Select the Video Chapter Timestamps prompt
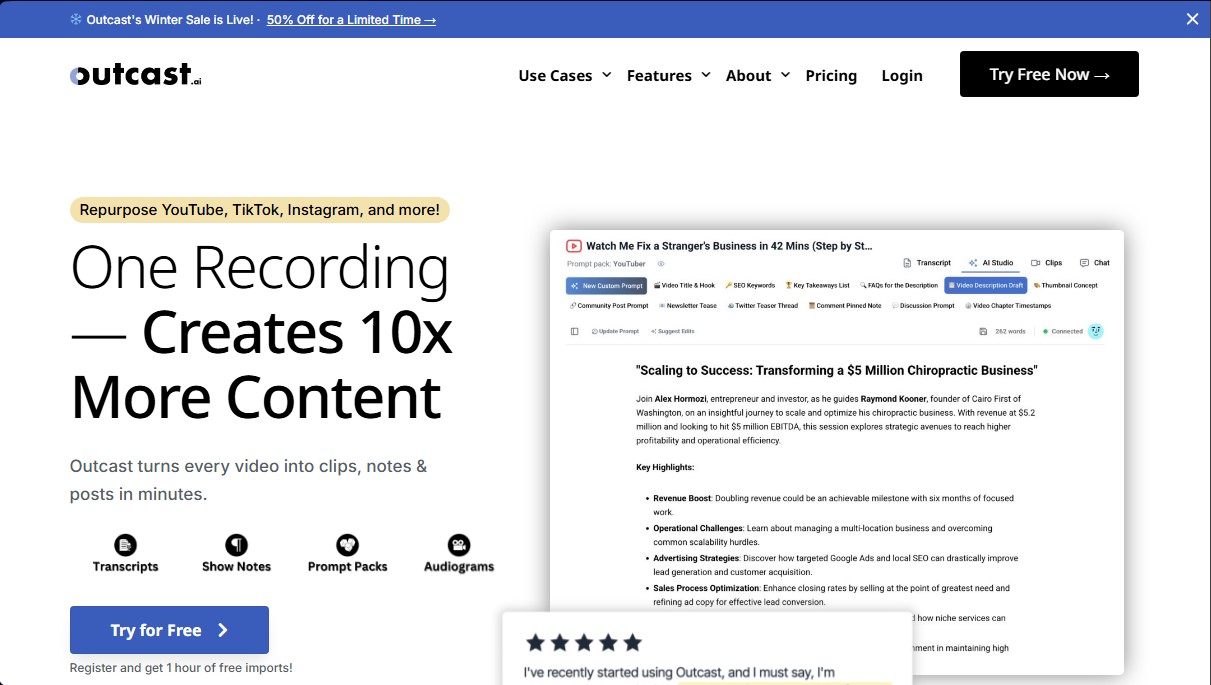The image size is (1211, 685). pyautogui.click(x=1008, y=306)
